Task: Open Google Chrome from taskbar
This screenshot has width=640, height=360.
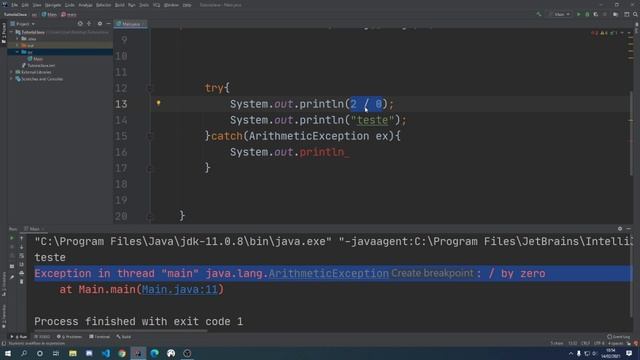Action: [122, 353]
